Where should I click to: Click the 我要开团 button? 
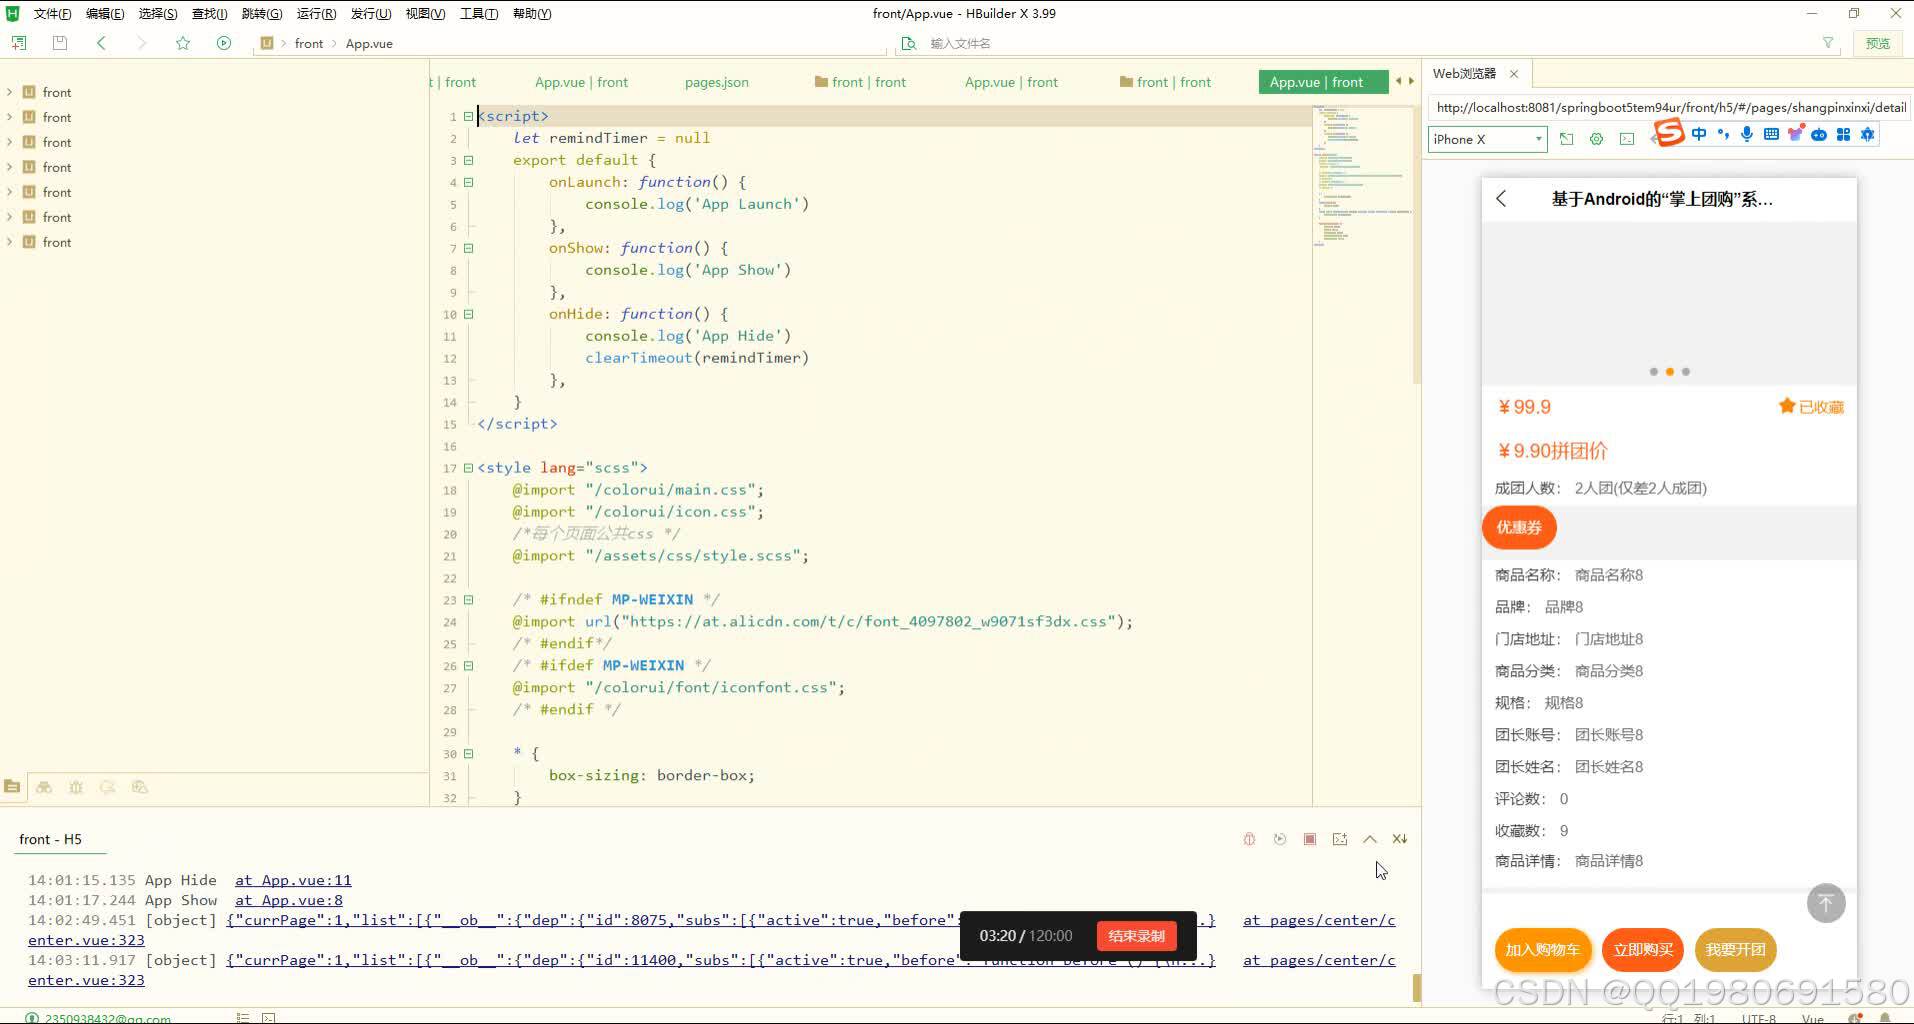1736,950
